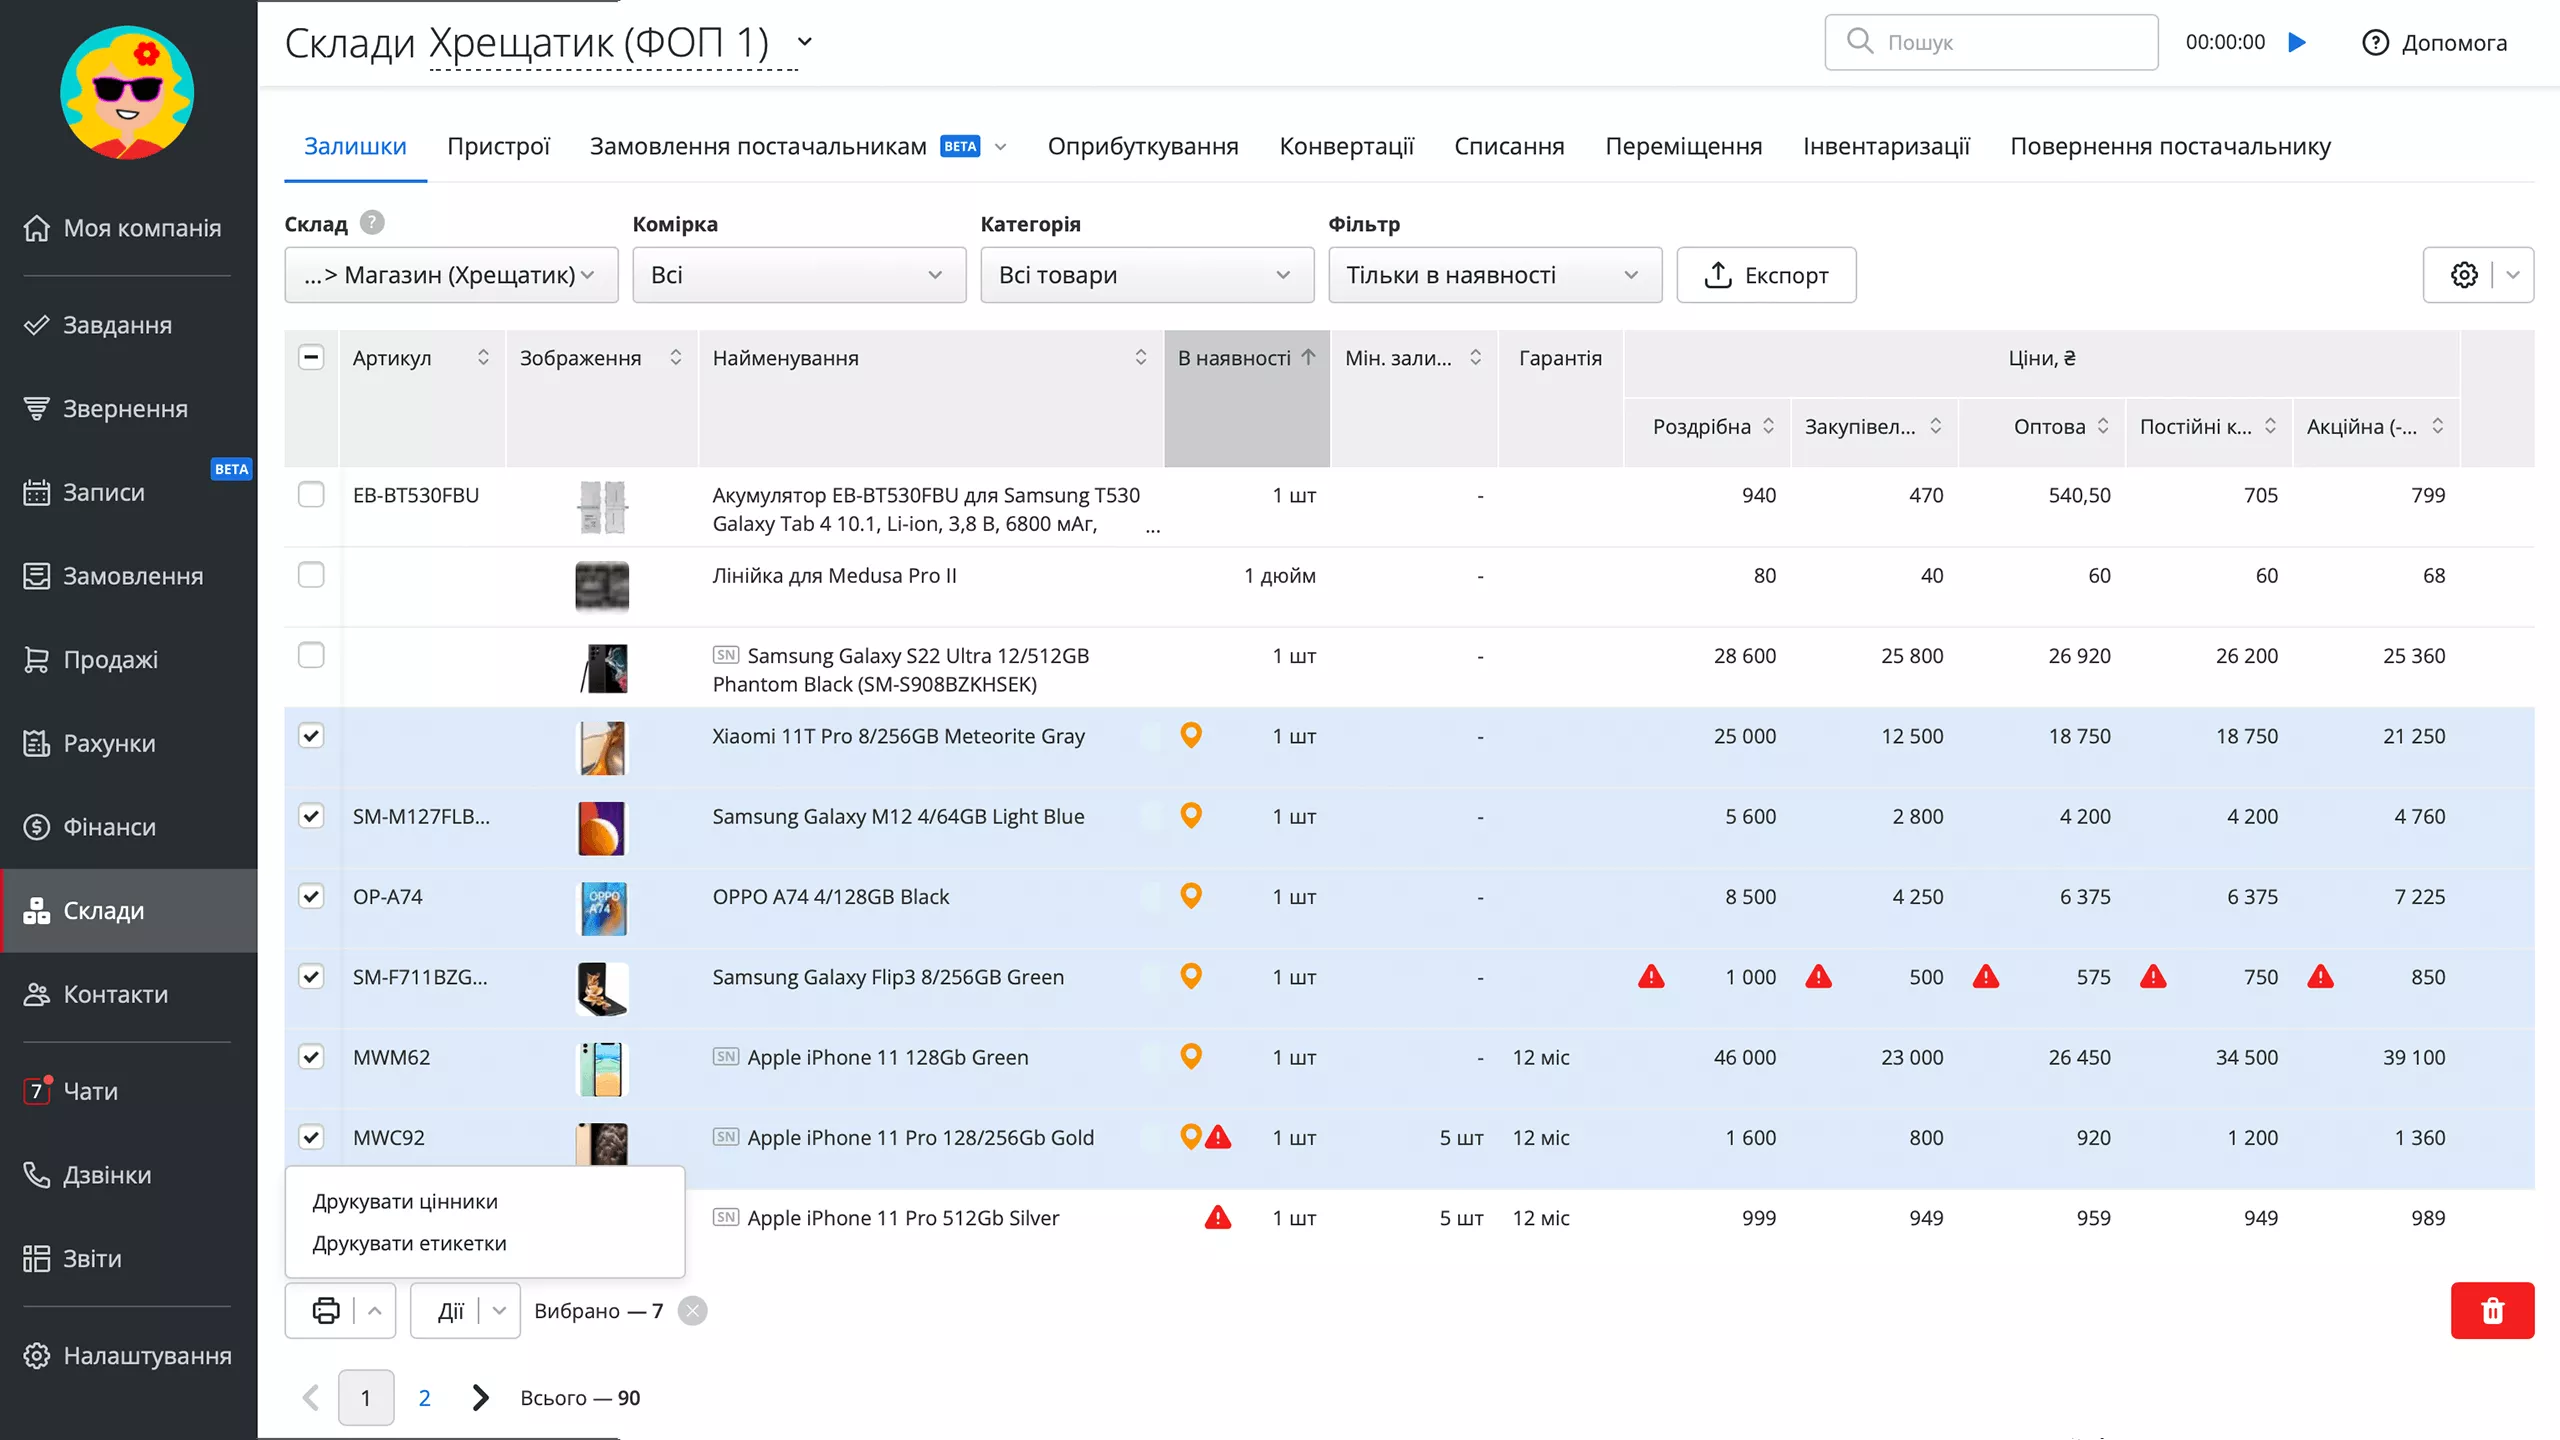Open table settings gear icon
Image resolution: width=2560 pixels, height=1440 pixels.
(2463, 275)
